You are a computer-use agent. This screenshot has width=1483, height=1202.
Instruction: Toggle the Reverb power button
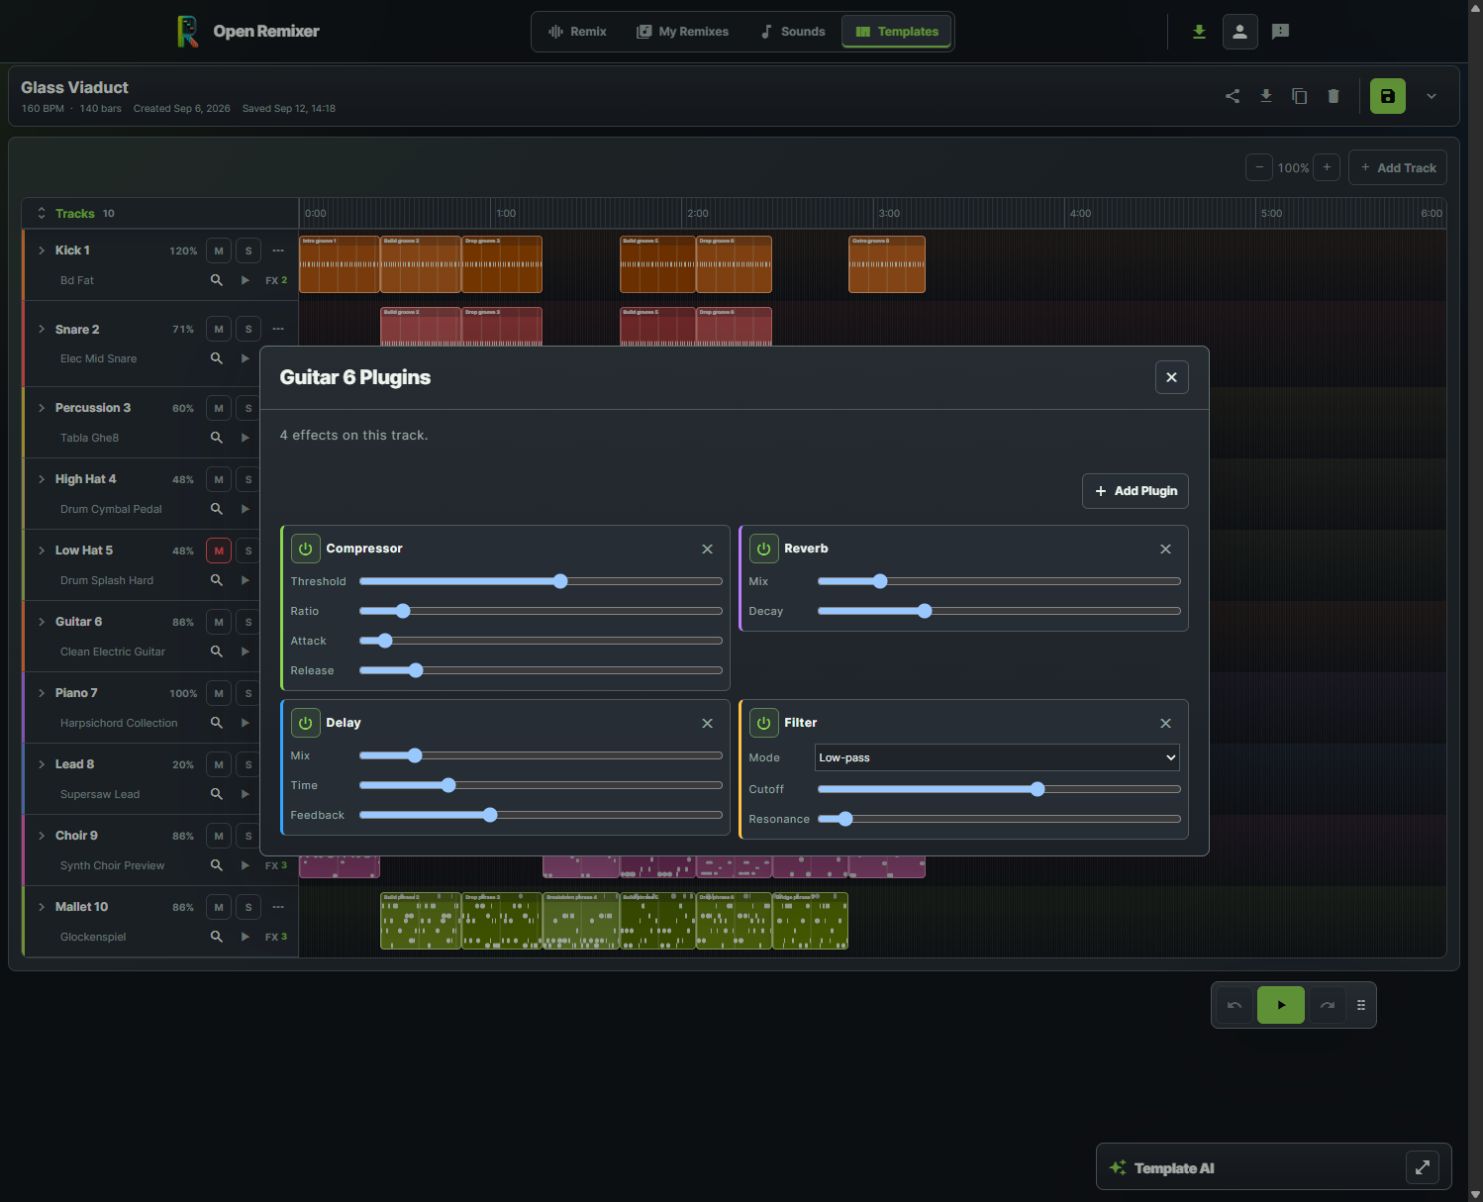pos(764,549)
